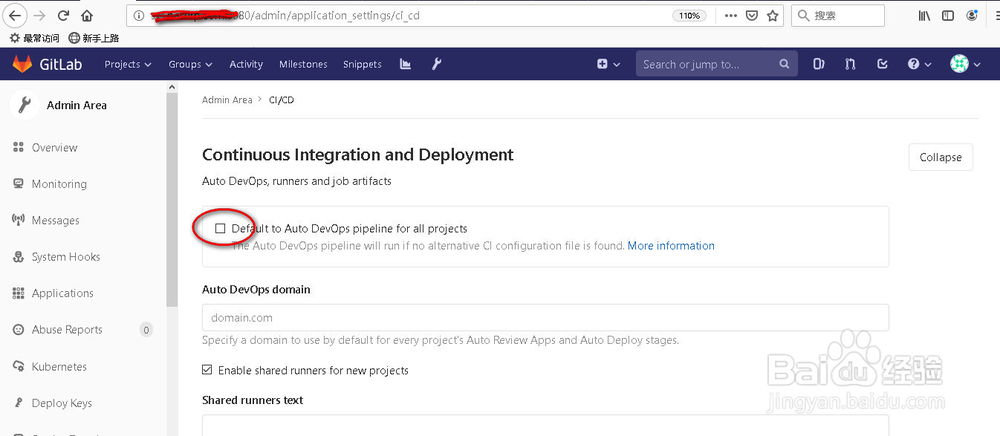Click the search magnifier icon in GitLab
This screenshot has width=1000, height=436.
point(784,64)
